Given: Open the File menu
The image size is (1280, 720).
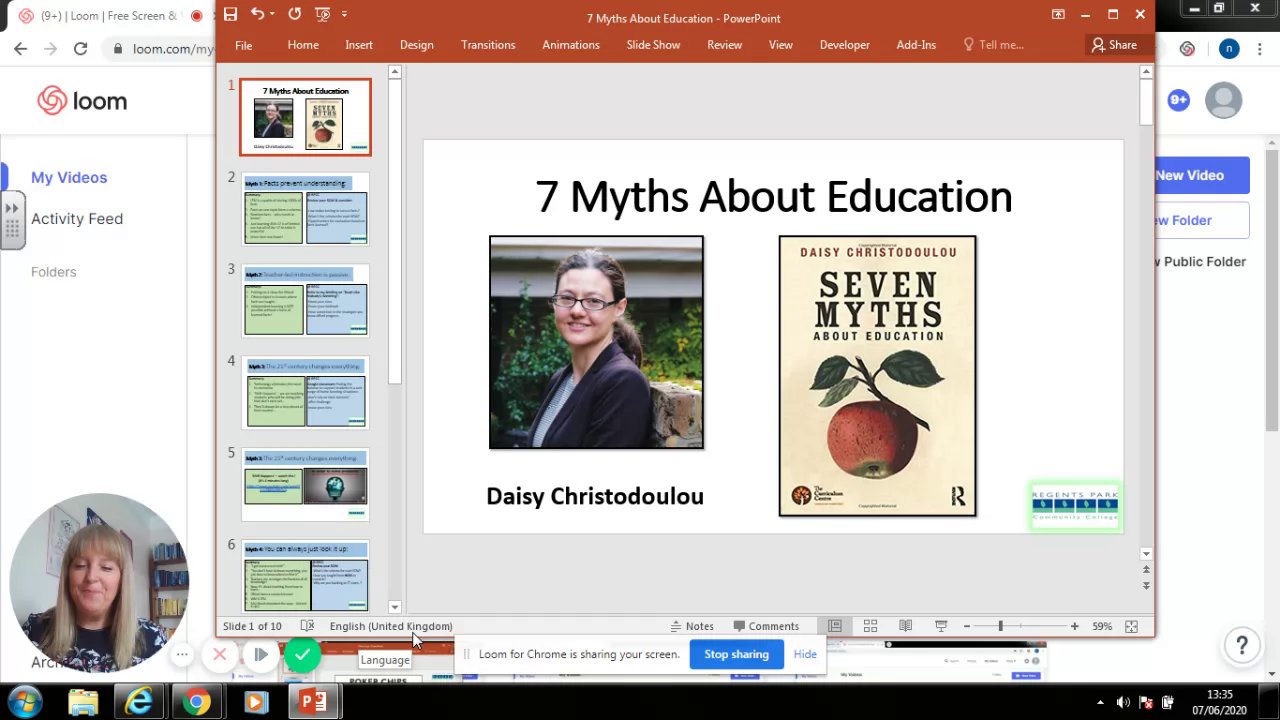Looking at the screenshot, I should click(243, 45).
